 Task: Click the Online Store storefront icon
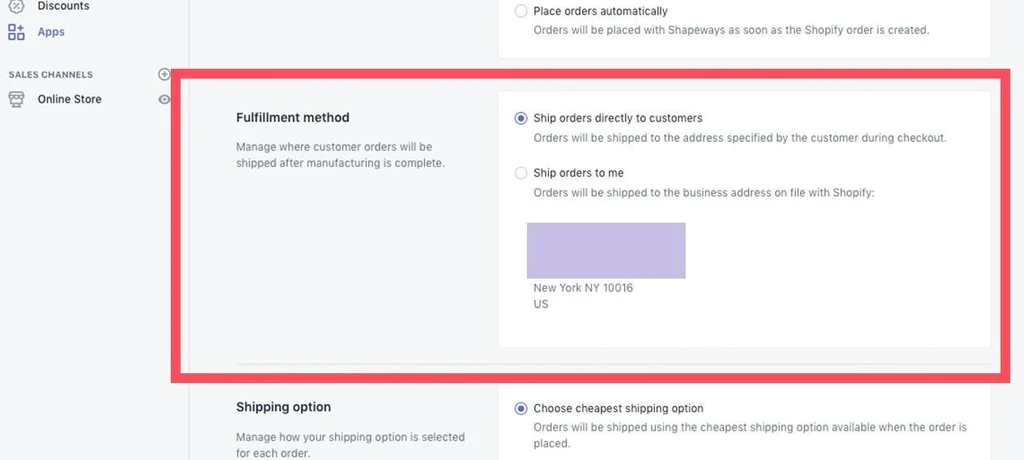click(16, 99)
